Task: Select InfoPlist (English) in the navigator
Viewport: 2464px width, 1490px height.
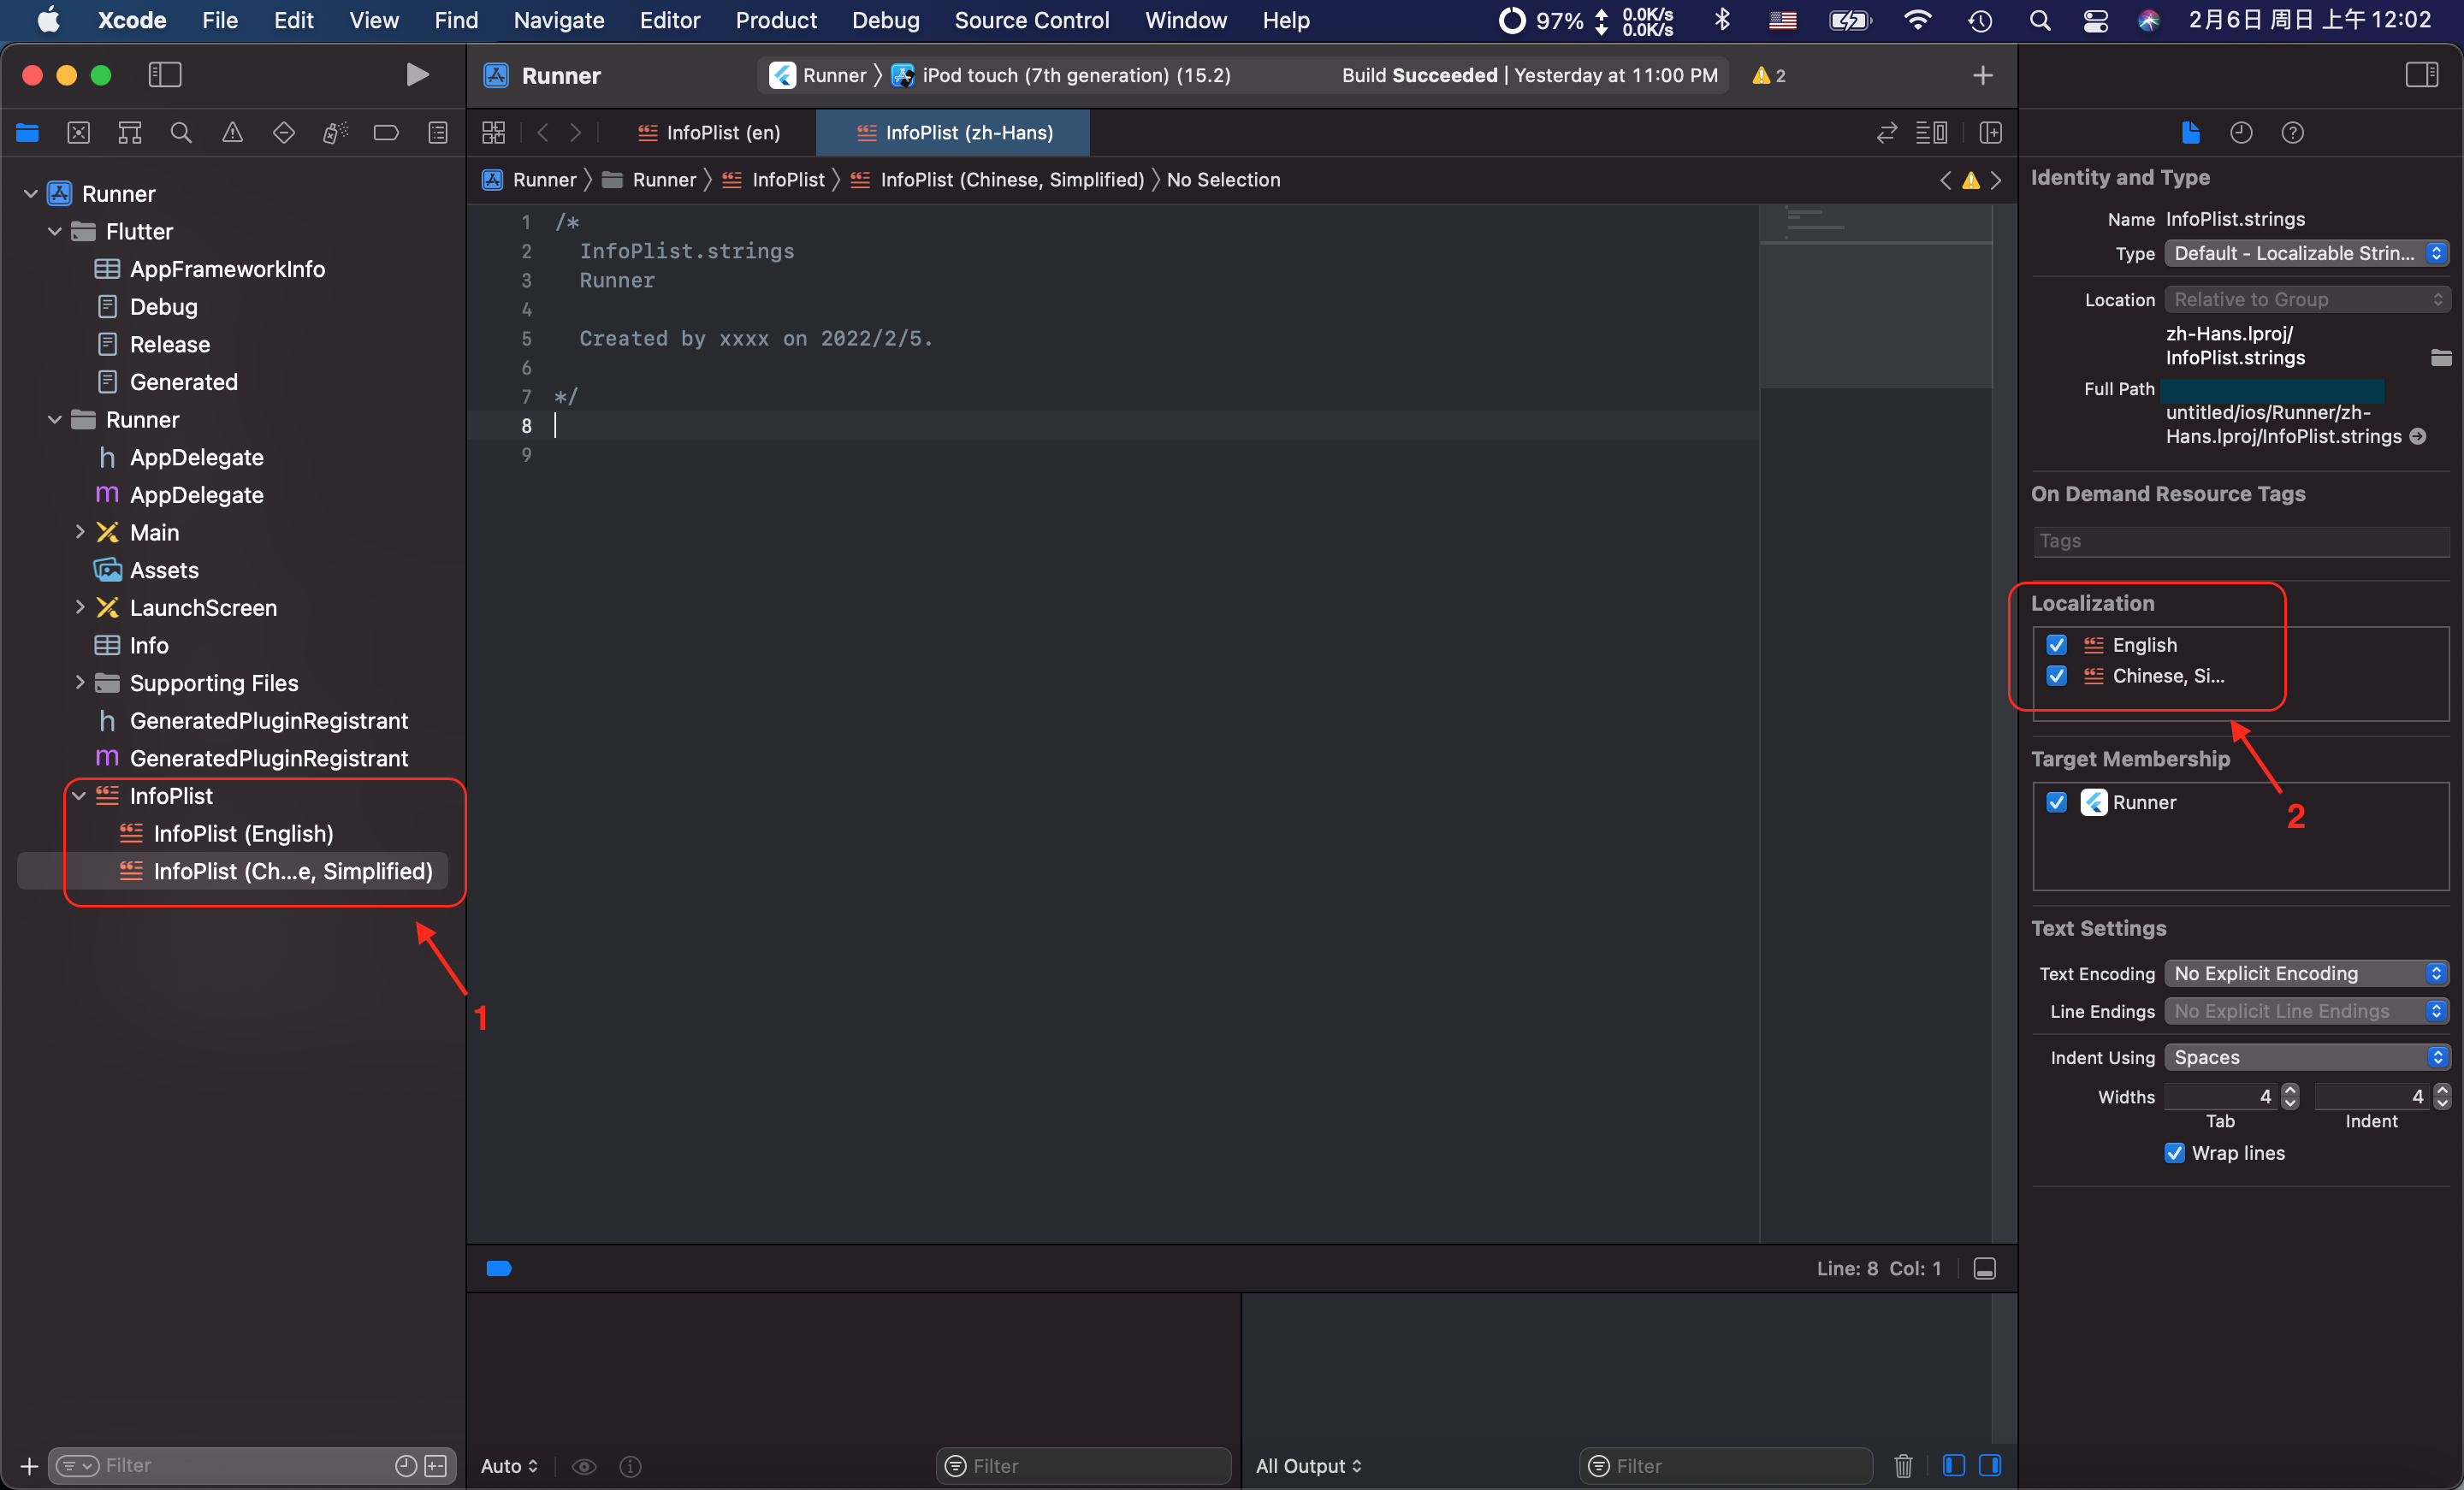Action: point(243,833)
